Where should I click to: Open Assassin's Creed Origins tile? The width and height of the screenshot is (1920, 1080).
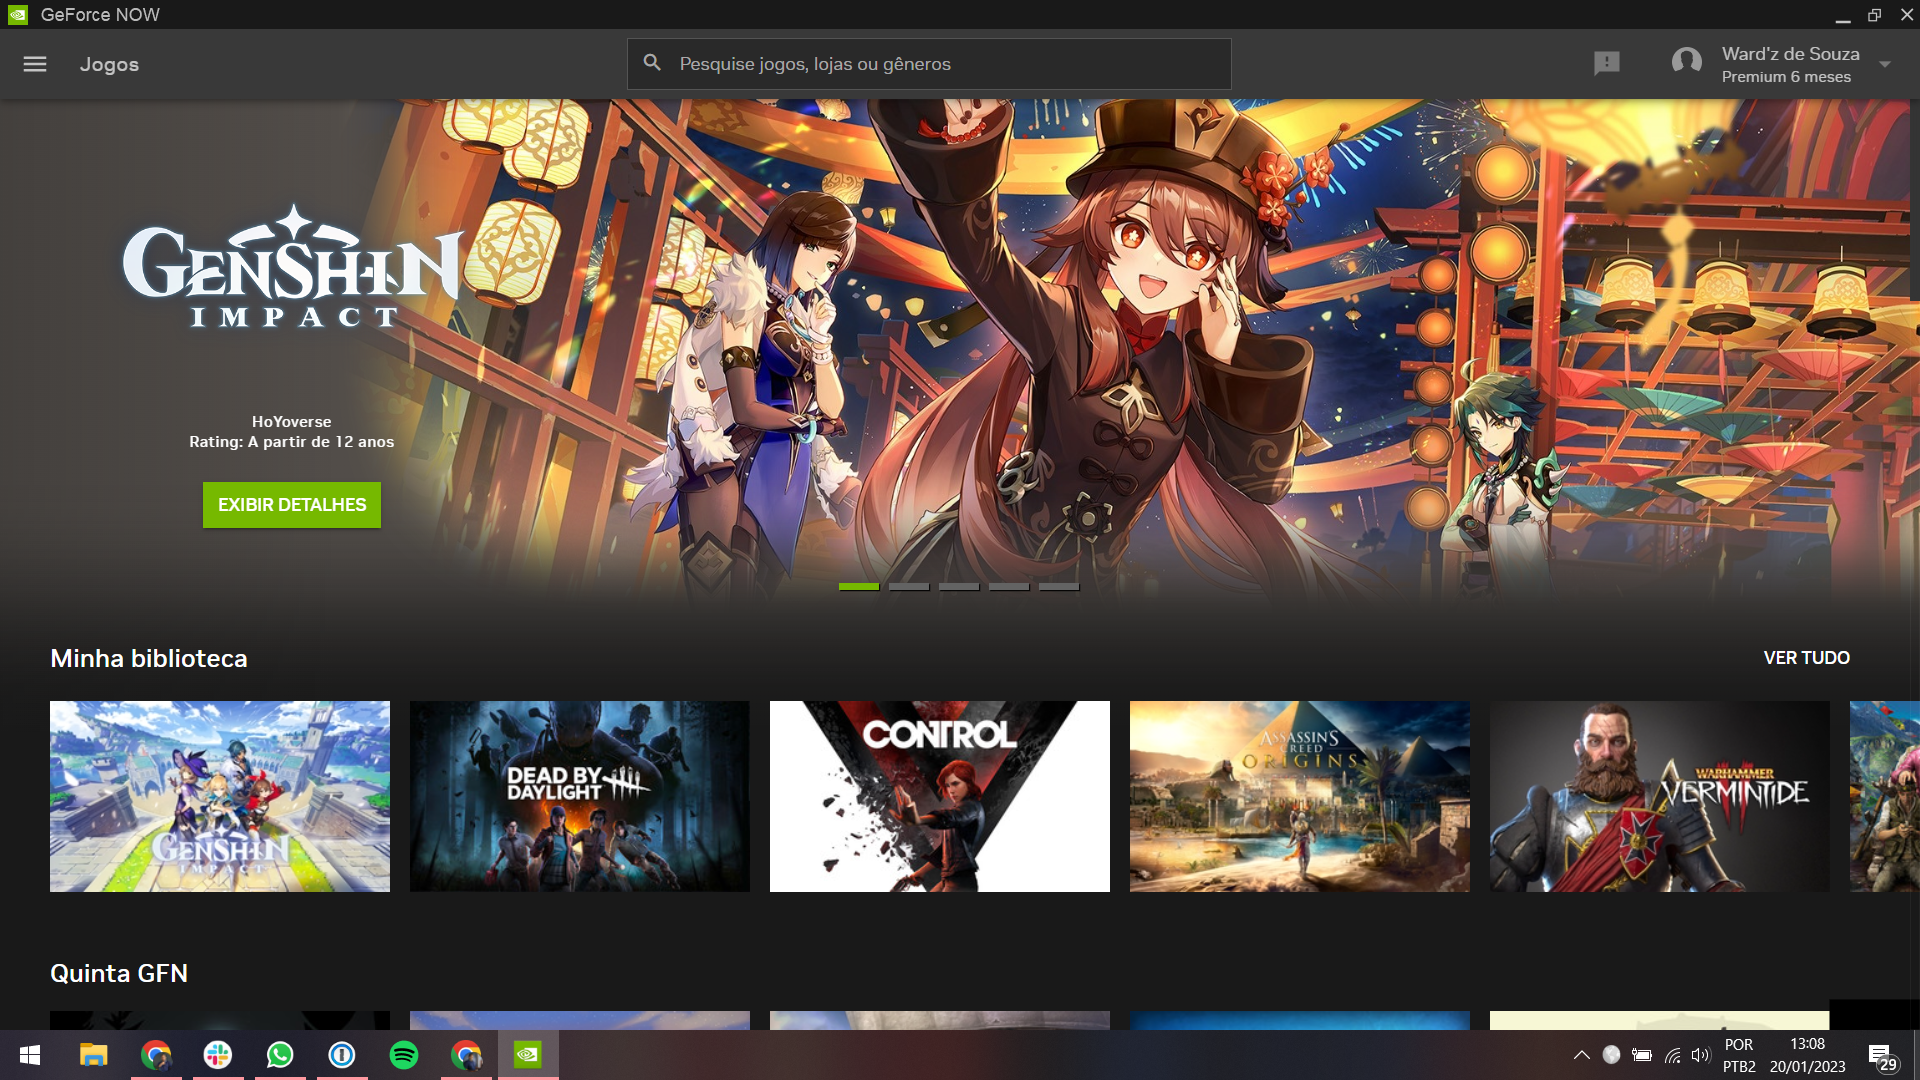pos(1300,796)
